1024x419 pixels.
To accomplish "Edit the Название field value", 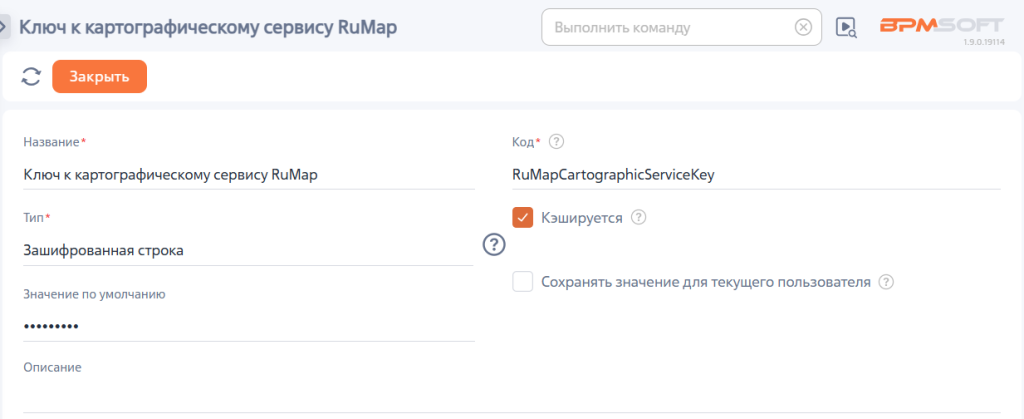I will (x=249, y=174).
